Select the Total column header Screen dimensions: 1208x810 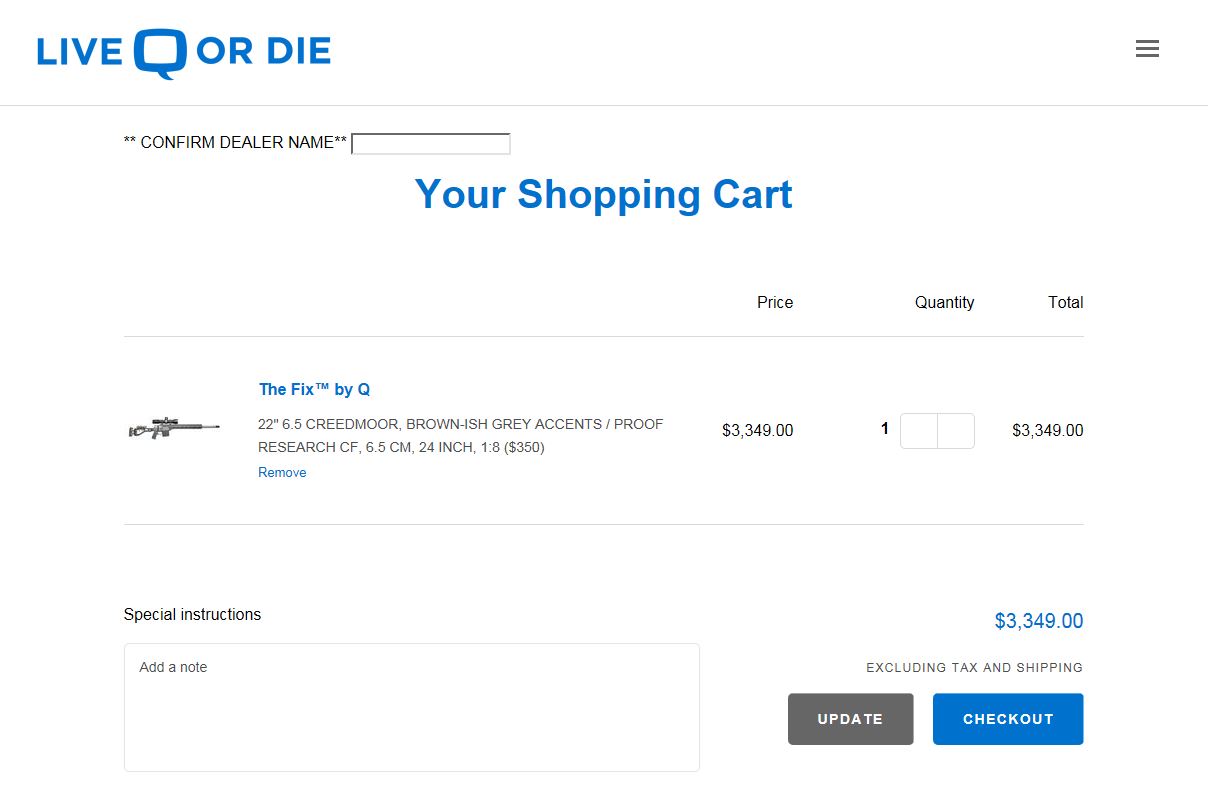[x=1065, y=302]
